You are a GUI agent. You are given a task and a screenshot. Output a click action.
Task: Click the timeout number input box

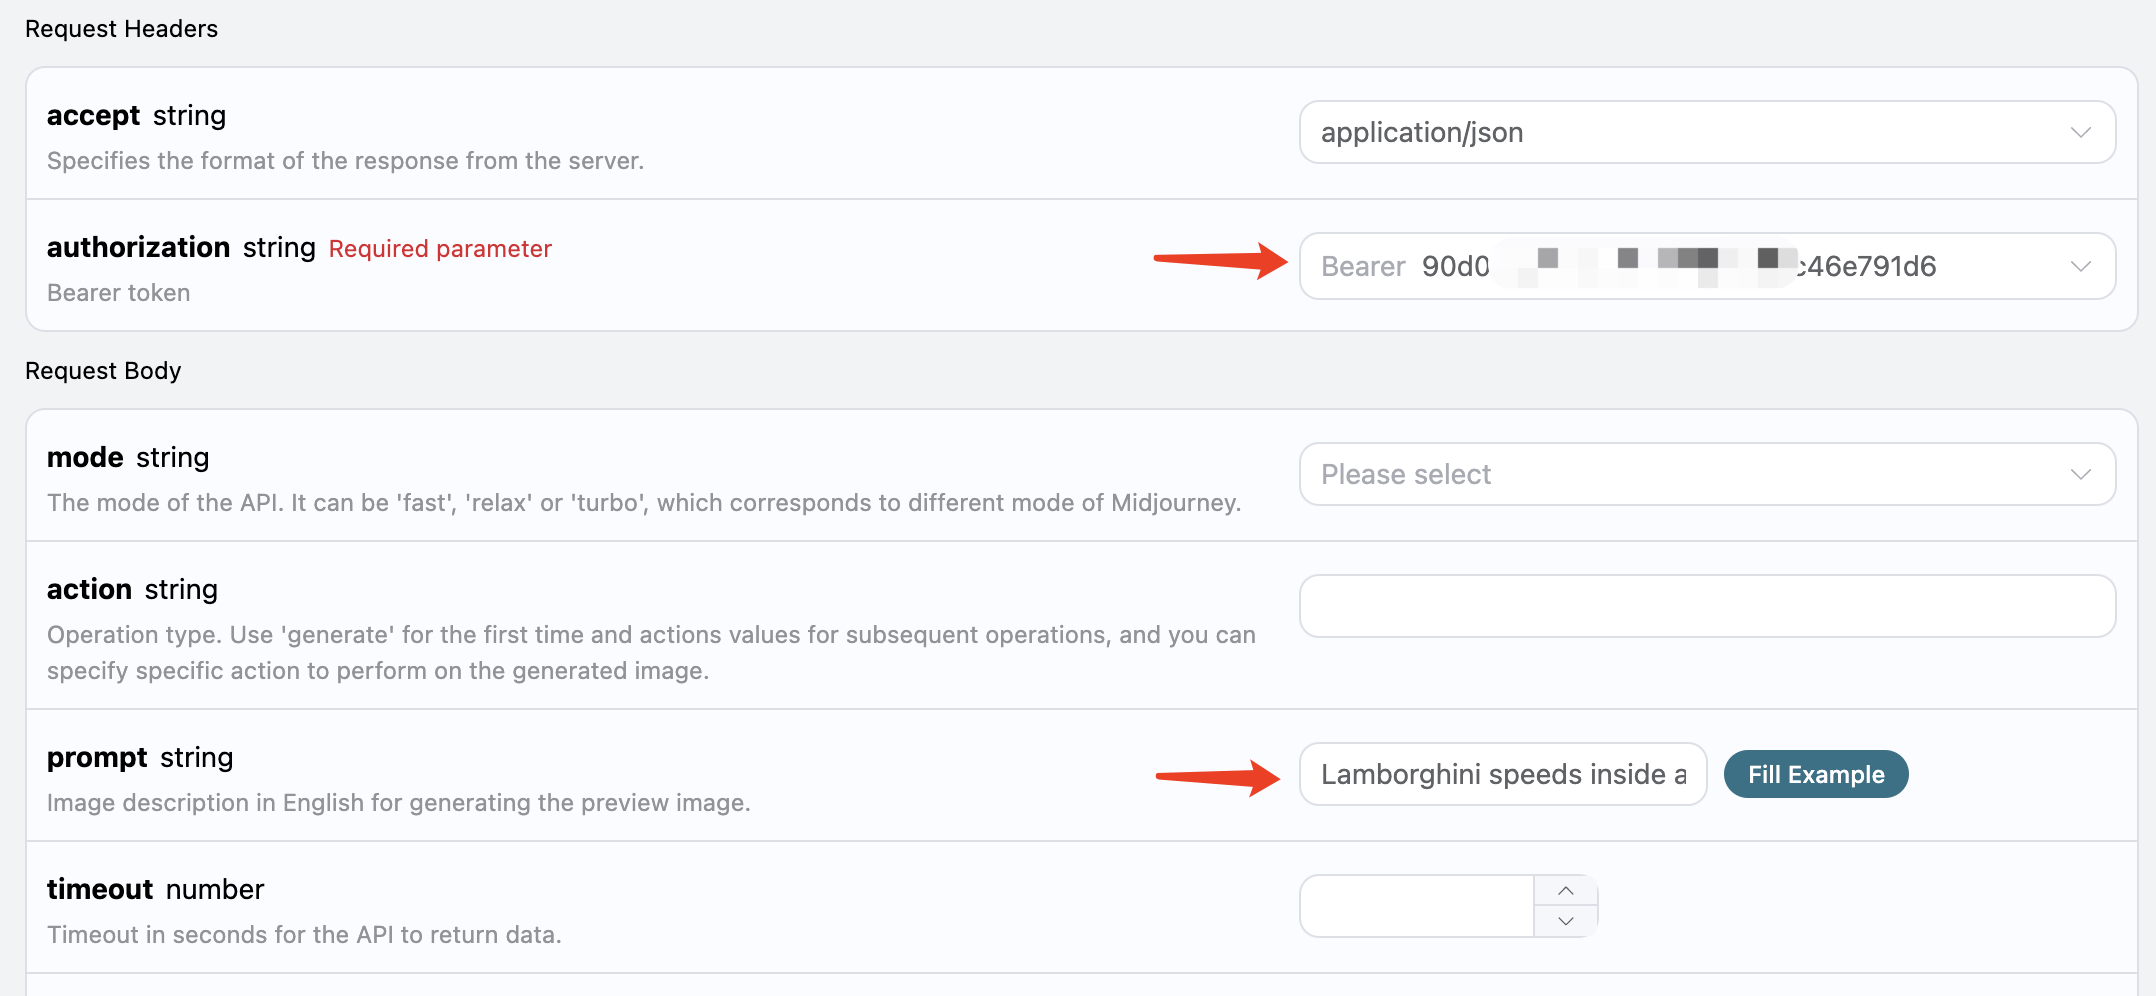(x=1416, y=906)
